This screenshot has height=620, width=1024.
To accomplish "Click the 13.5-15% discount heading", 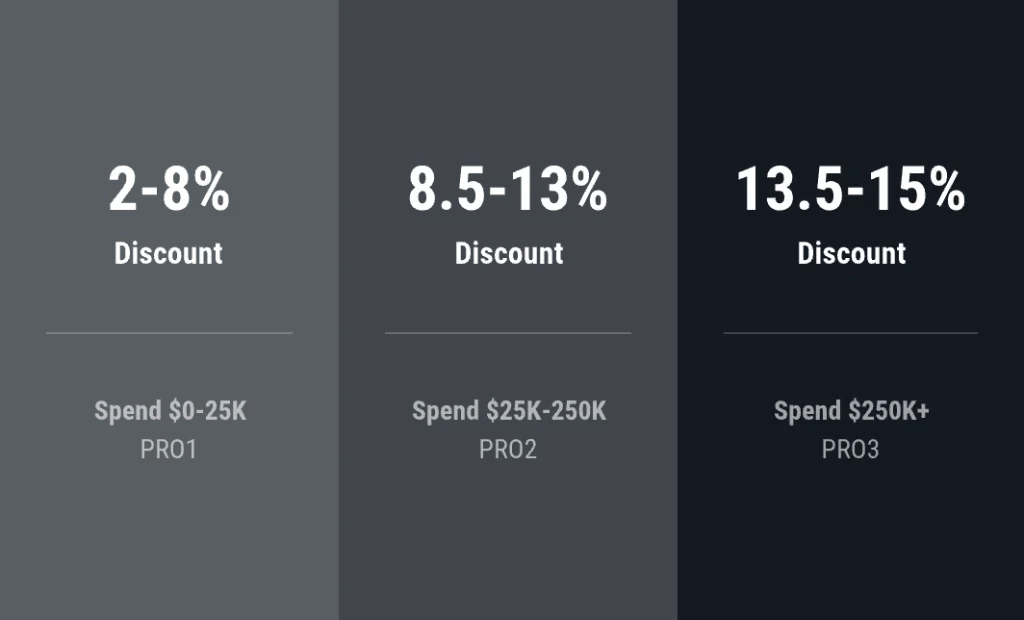I will point(850,190).
